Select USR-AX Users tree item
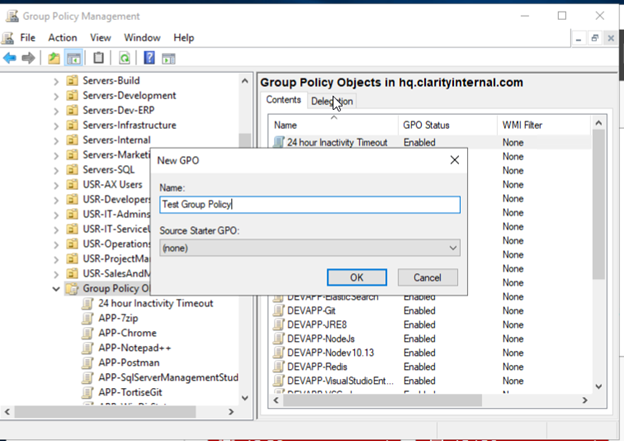The image size is (624, 441). click(112, 185)
